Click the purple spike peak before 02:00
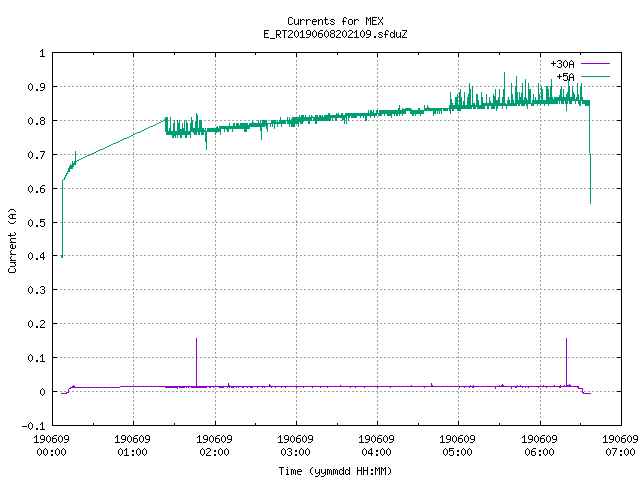This screenshot has width=640, height=480. (x=196, y=339)
